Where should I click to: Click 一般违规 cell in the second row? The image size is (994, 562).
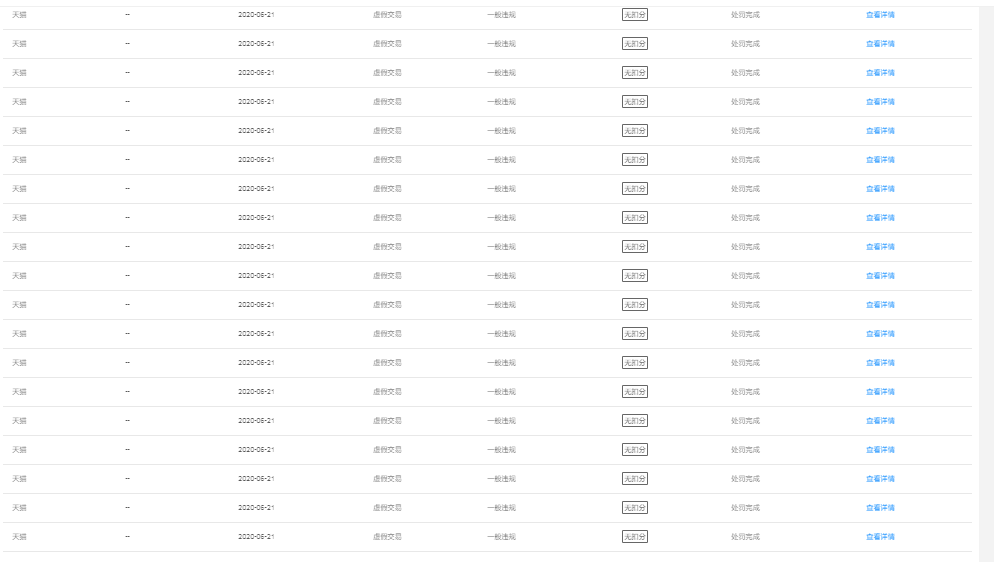501,44
